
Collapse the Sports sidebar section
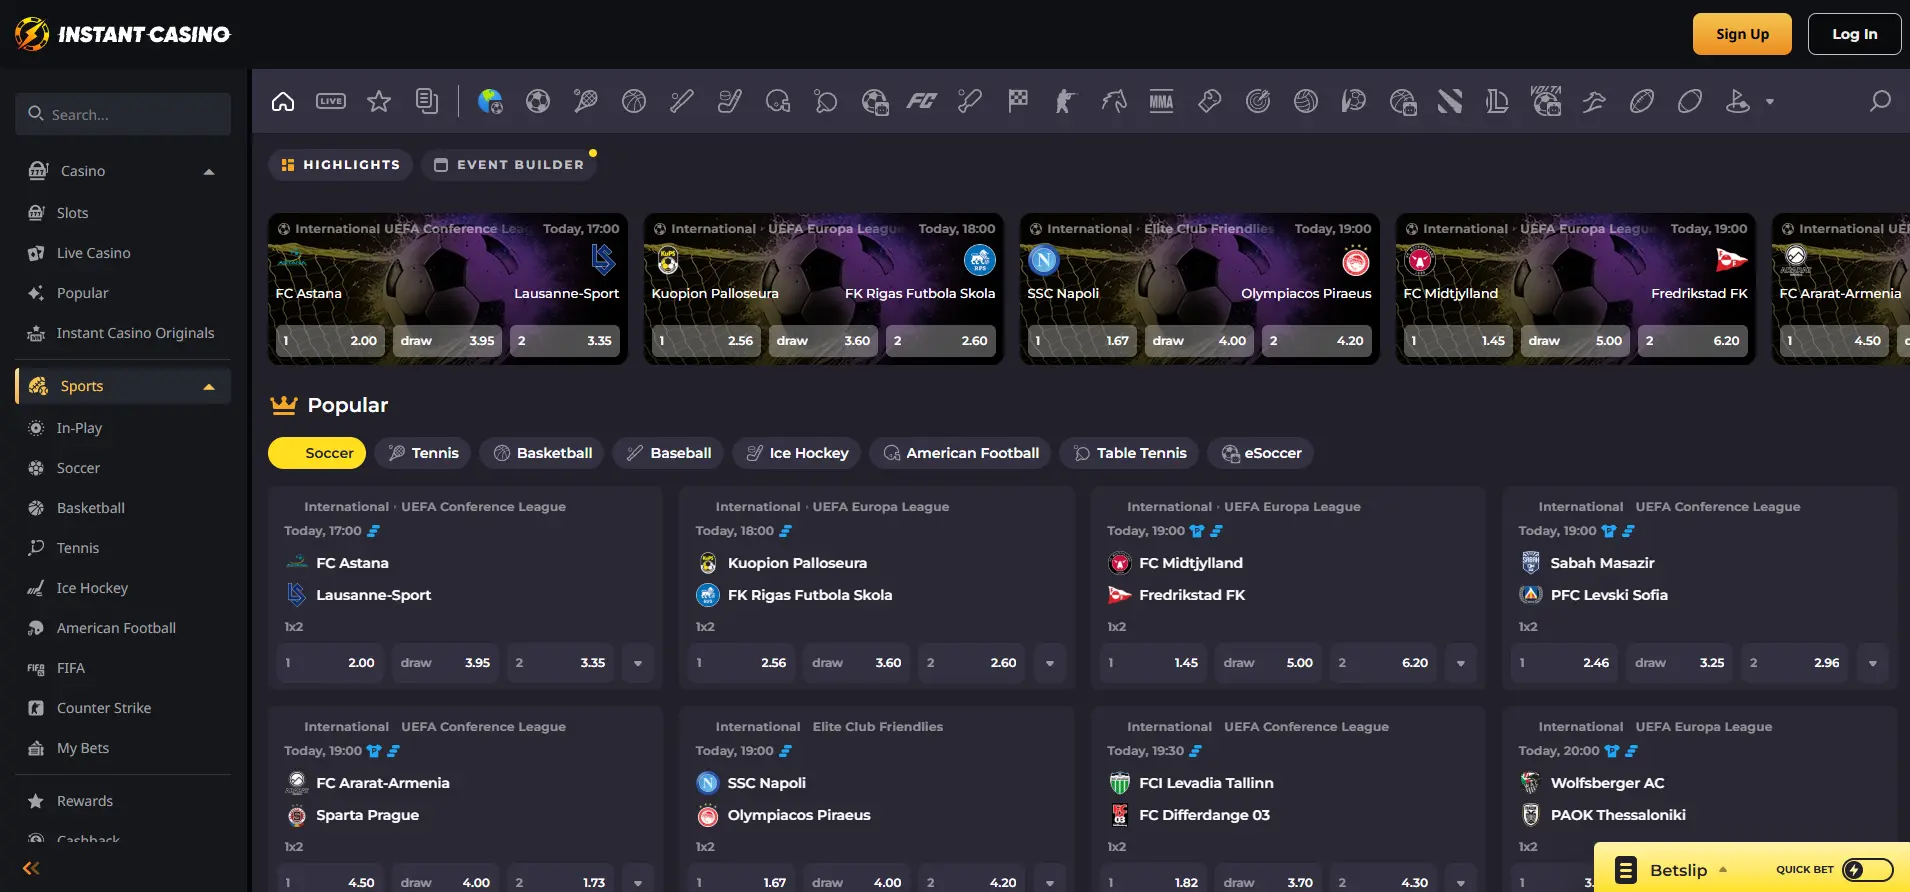click(x=209, y=387)
